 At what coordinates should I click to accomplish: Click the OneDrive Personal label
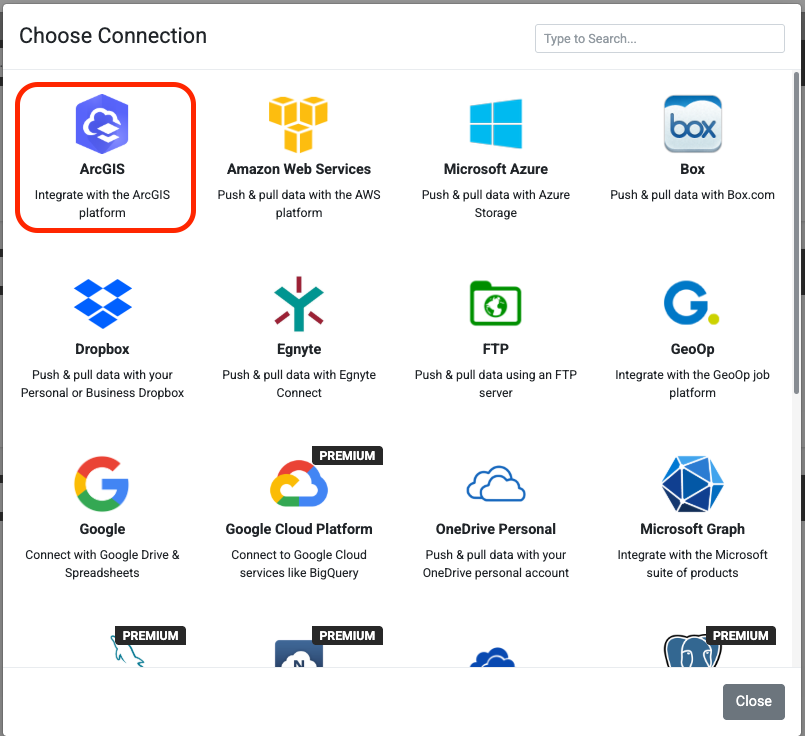coord(495,529)
